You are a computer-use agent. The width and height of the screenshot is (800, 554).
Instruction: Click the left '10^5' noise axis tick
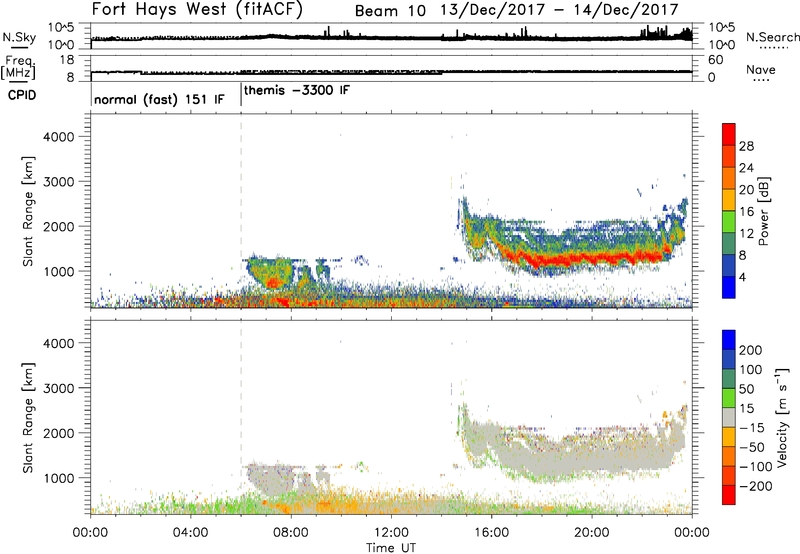coord(61,28)
